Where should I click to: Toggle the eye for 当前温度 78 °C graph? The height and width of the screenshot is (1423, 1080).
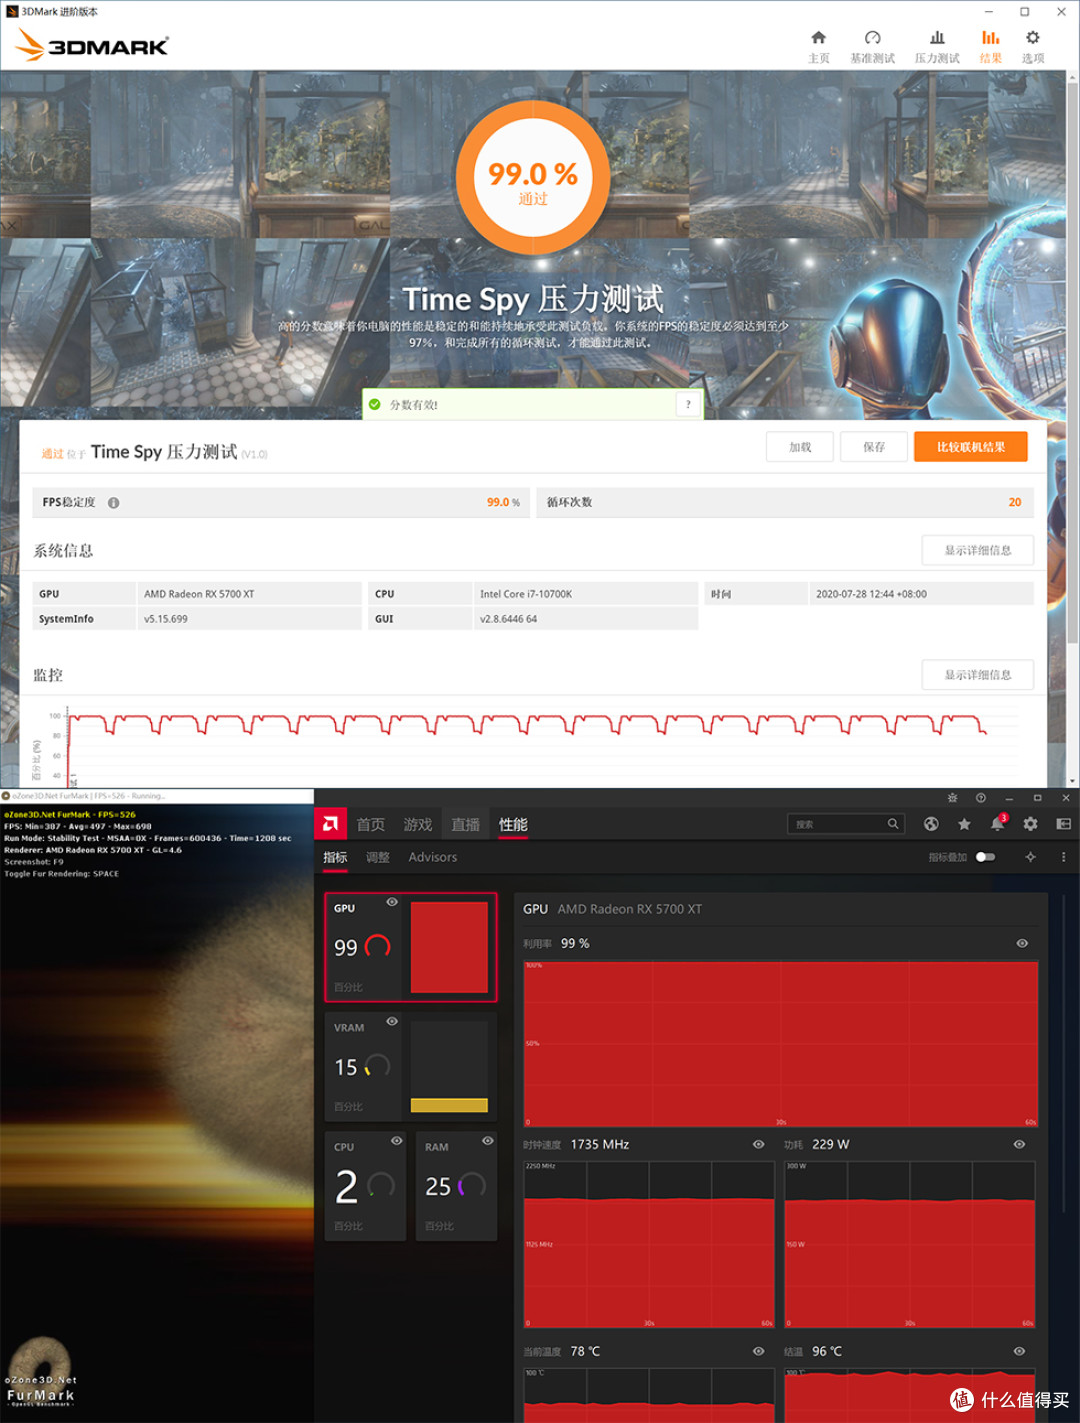click(x=758, y=1351)
